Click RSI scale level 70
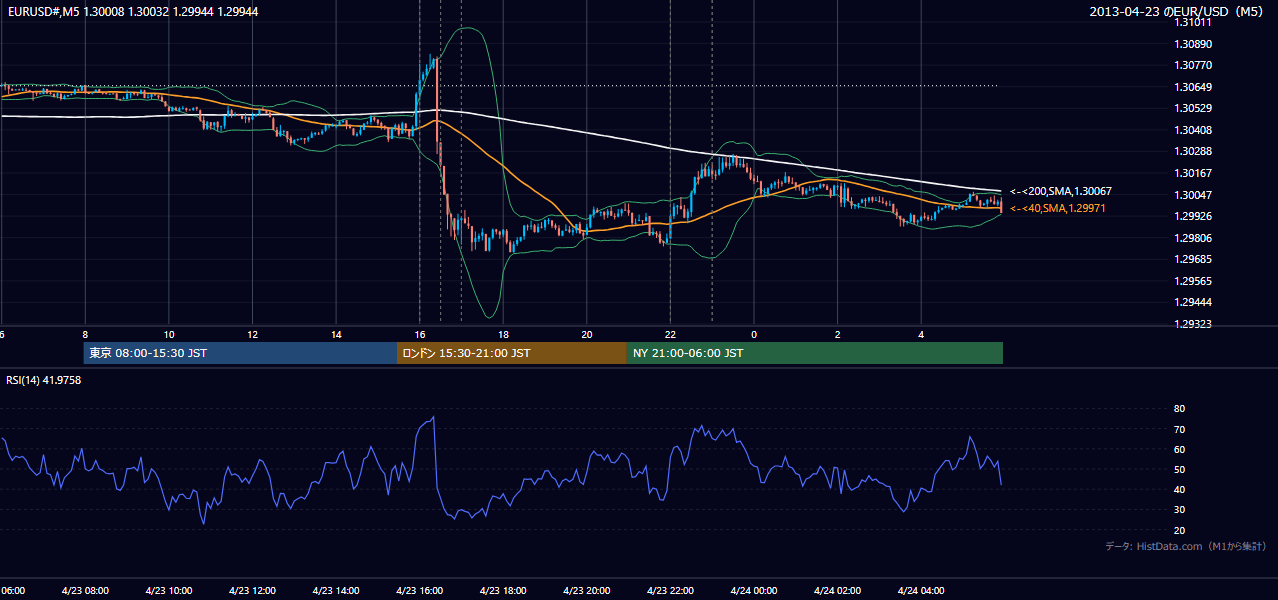Viewport: 1278px width, 600px height. pos(1180,429)
